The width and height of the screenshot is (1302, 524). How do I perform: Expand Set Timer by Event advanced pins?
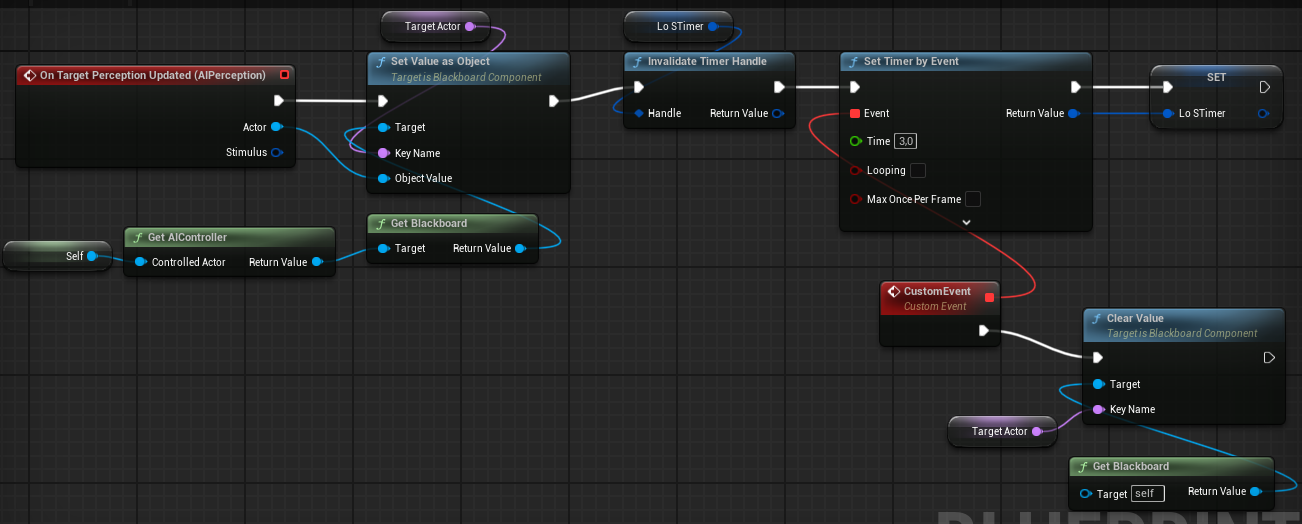(966, 221)
